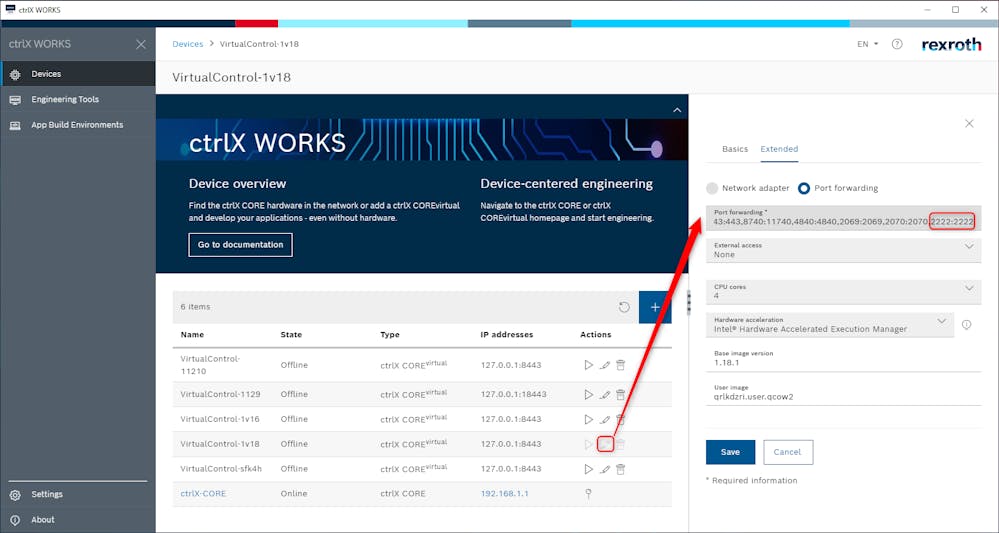Select the Network adapter radio button

click(x=712, y=188)
